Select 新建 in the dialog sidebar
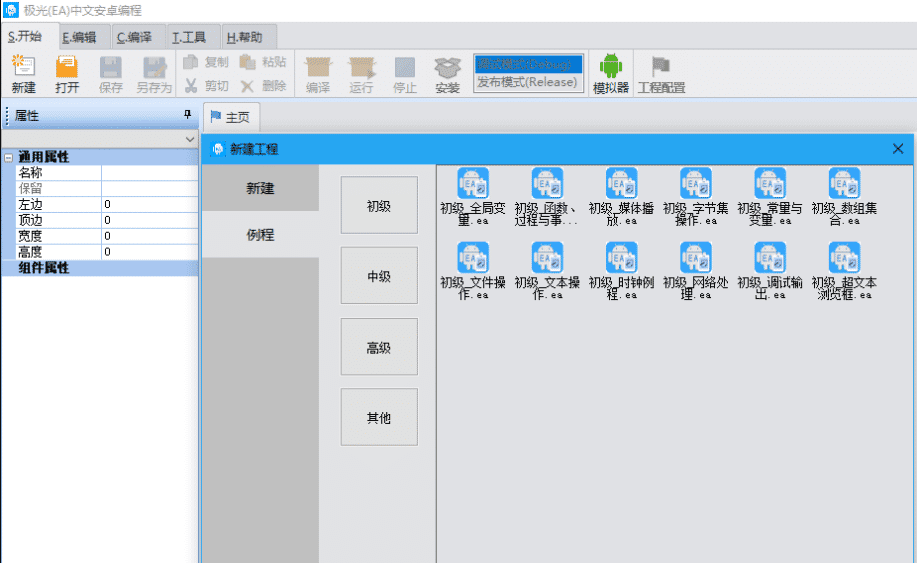 pos(260,188)
